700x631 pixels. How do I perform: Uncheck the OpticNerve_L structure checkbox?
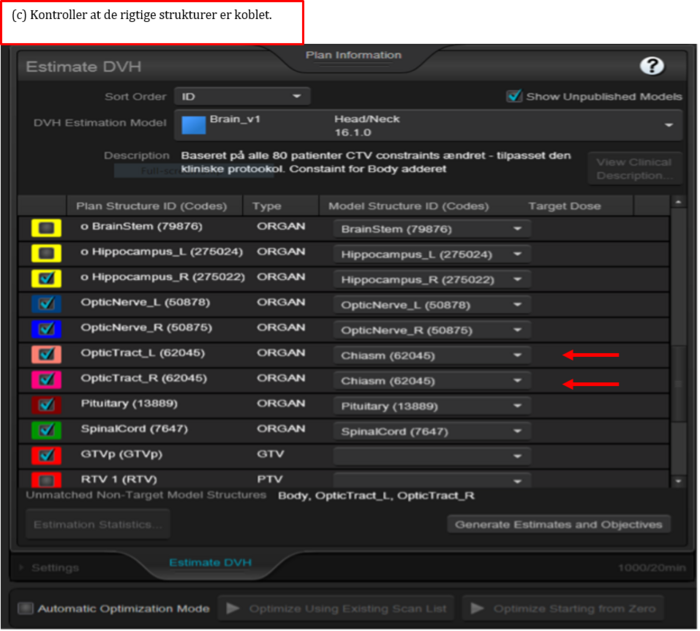point(45,304)
